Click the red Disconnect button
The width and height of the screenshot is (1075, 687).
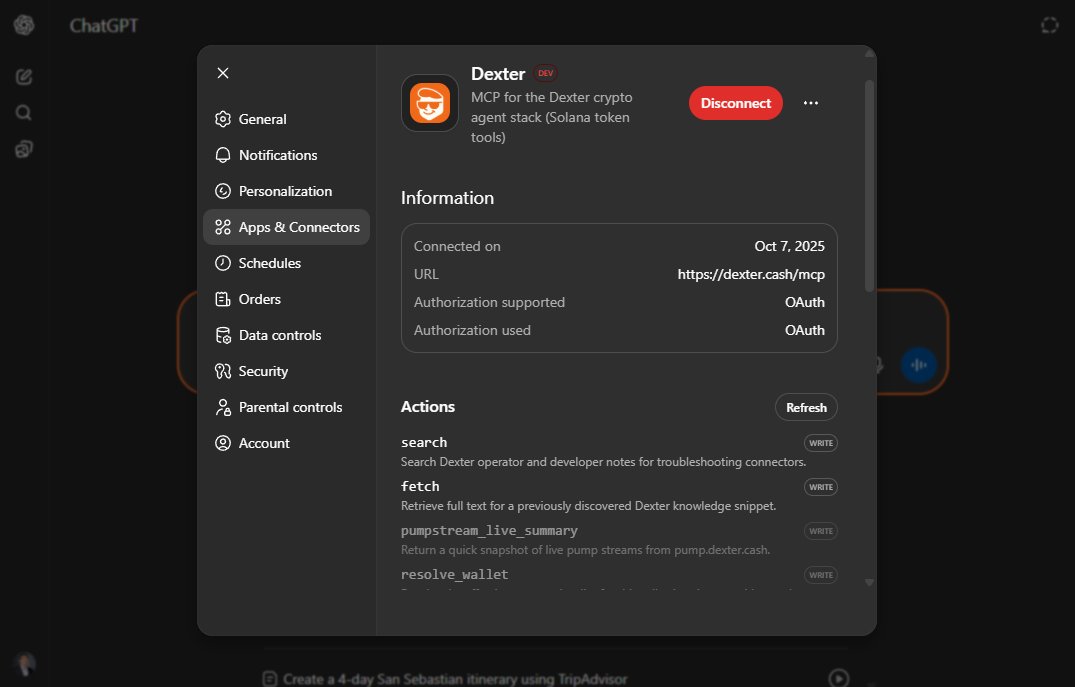(736, 103)
